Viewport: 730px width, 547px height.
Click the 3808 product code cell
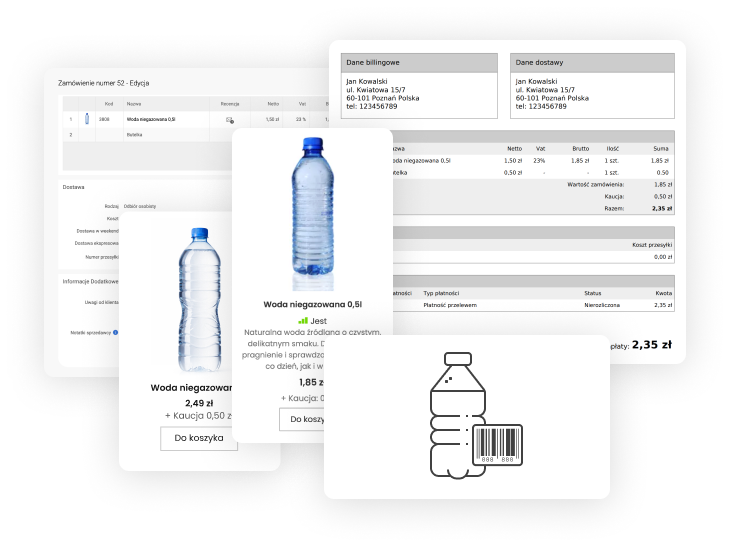104,120
